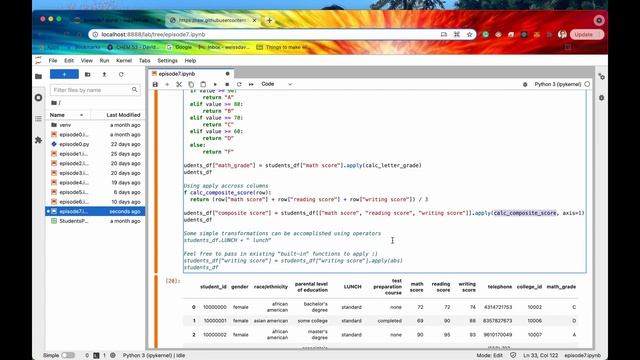Screen dimensions: 640x360
Task: Click the status bar terminals count icon
Action: click(96, 356)
